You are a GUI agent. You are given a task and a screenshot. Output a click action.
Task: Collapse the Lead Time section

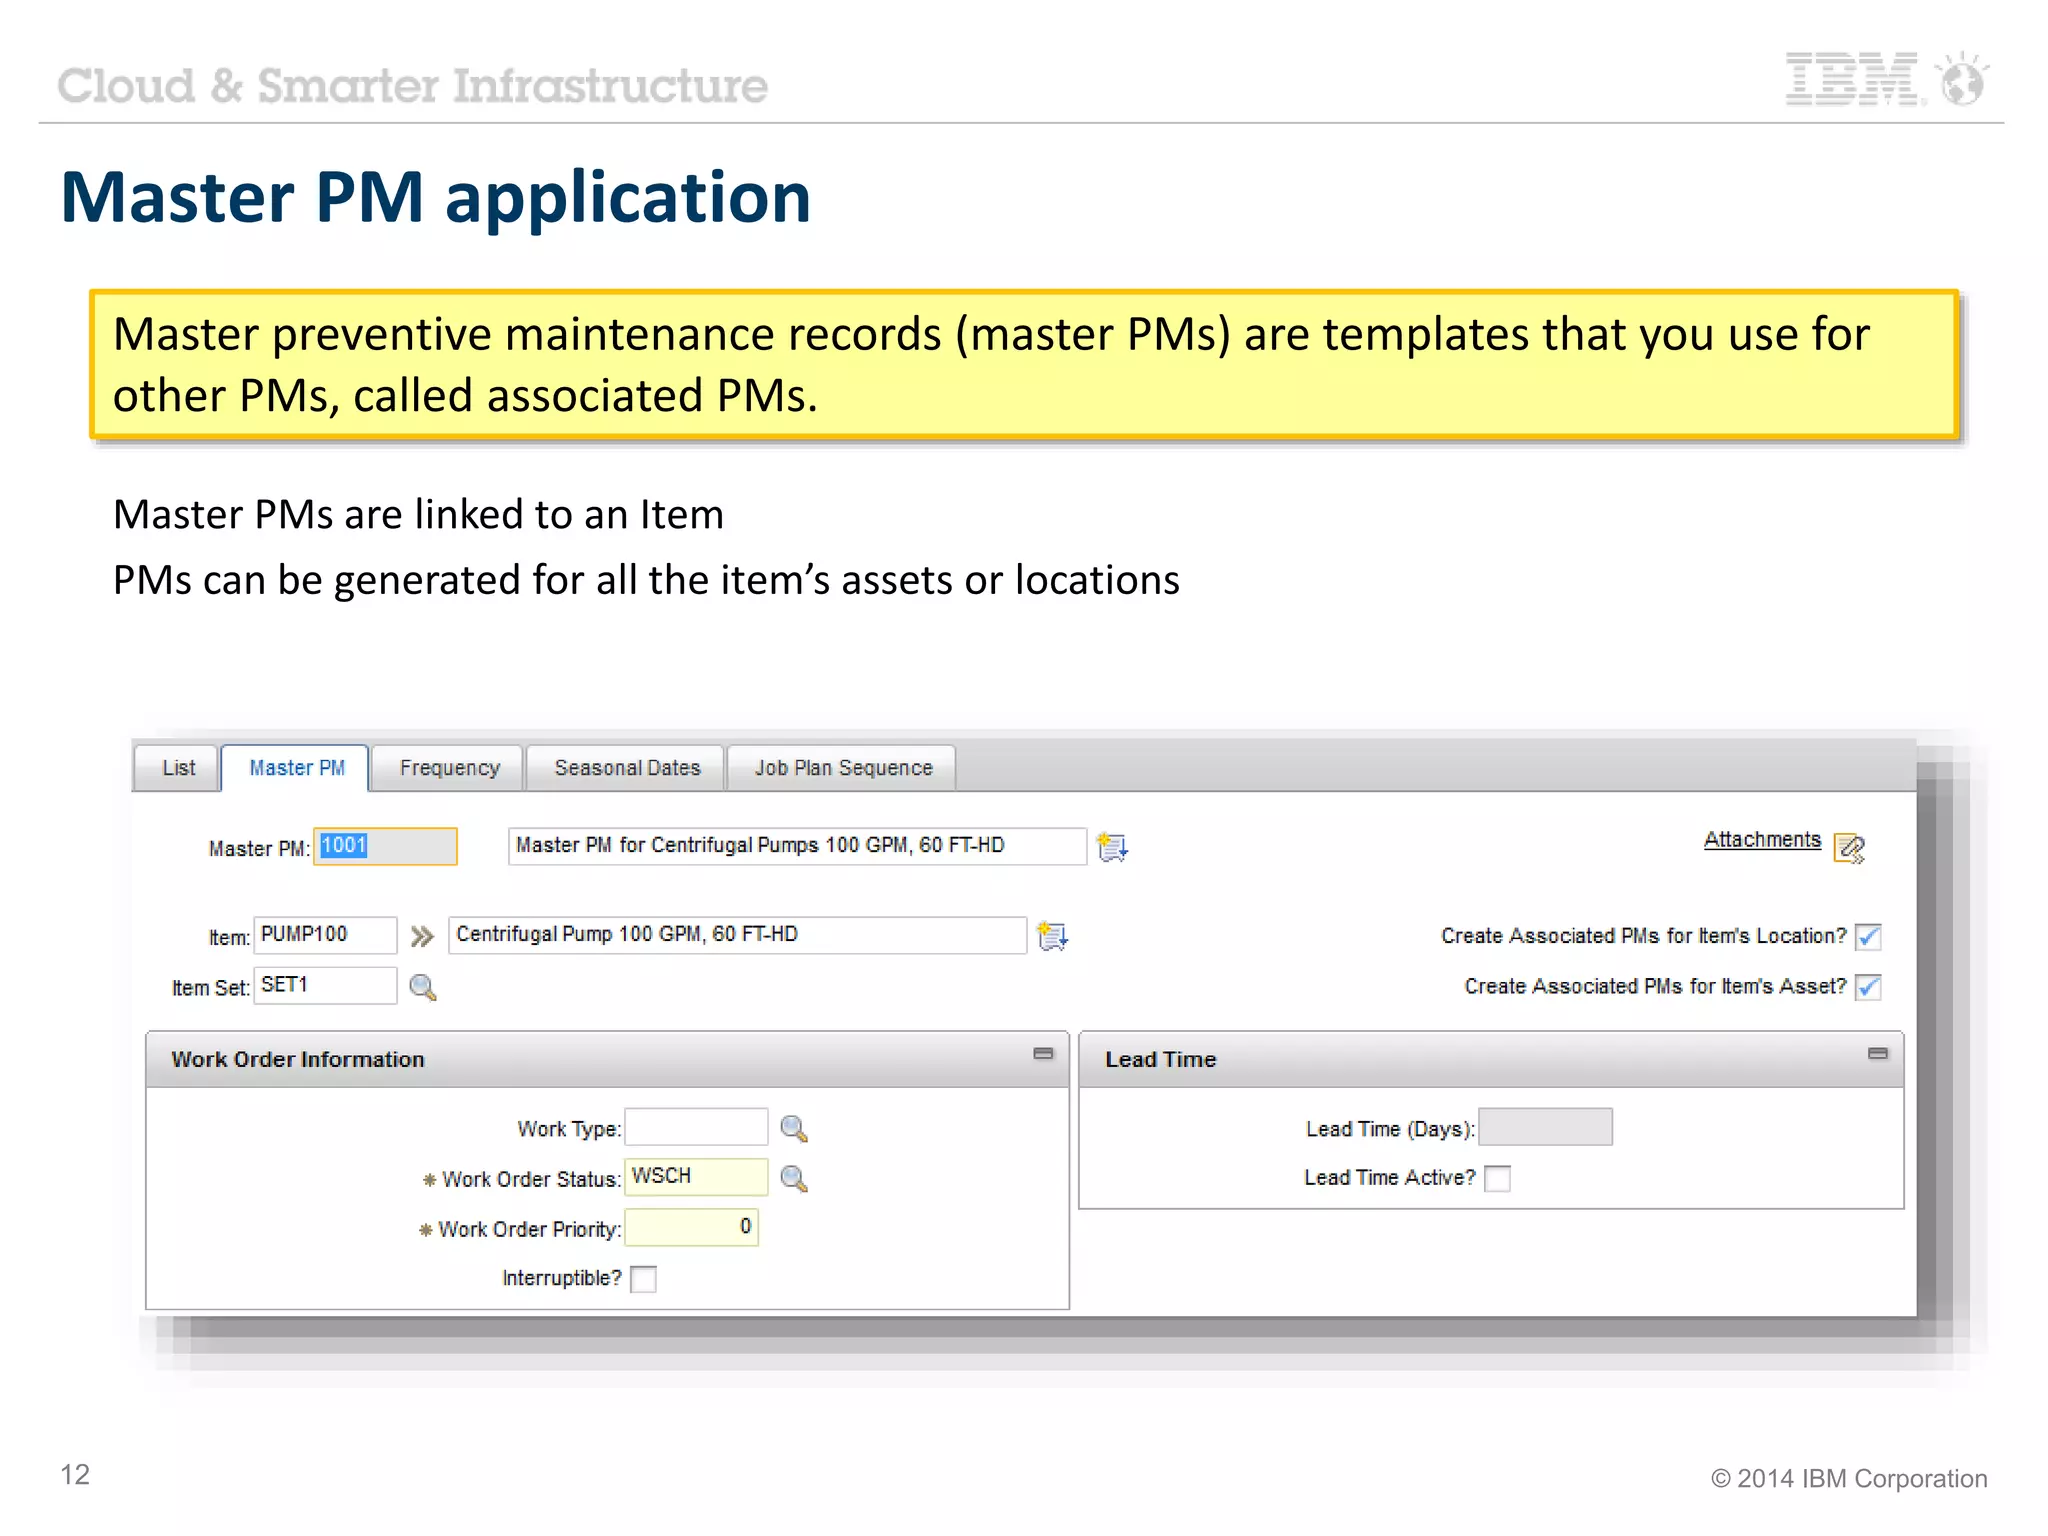coord(1877,1054)
